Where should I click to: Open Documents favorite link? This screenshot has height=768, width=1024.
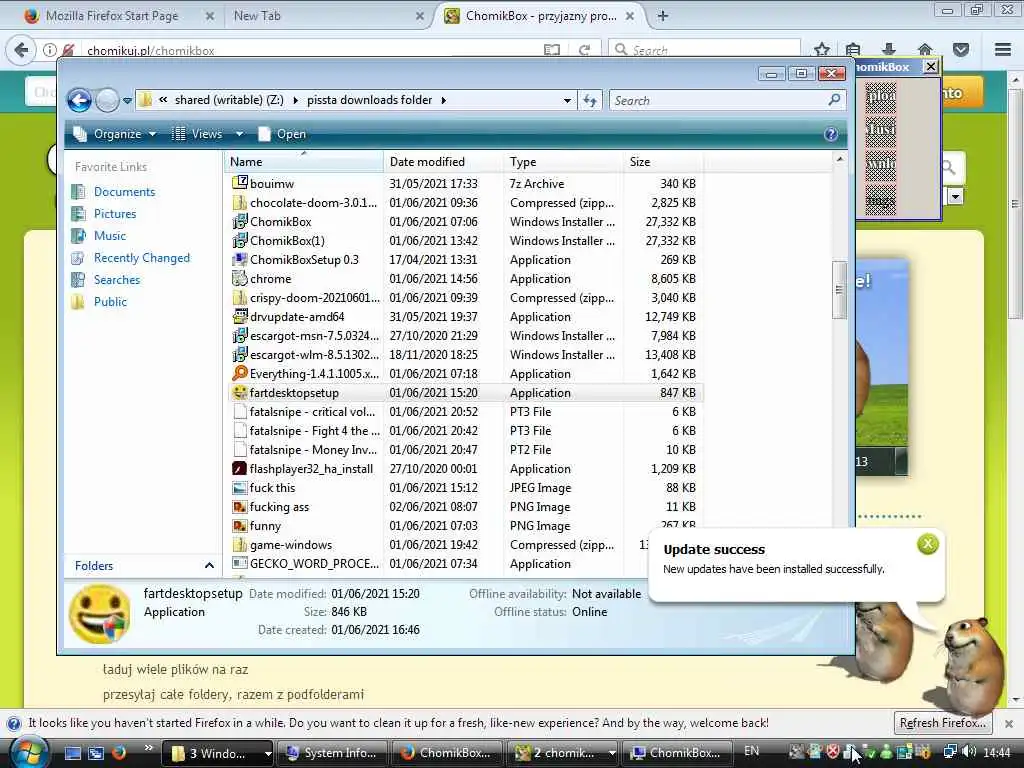pos(124,192)
